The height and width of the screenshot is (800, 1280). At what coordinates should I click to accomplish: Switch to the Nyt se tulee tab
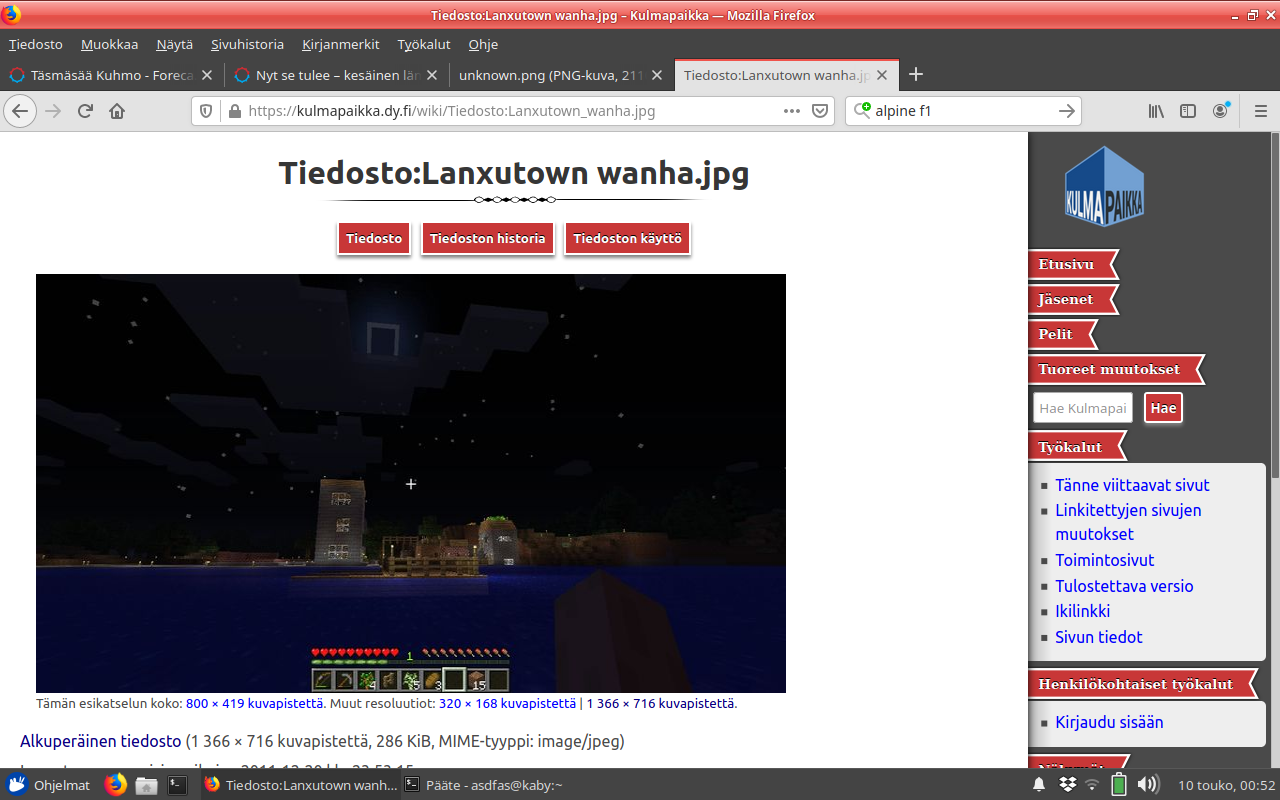tap(336, 75)
